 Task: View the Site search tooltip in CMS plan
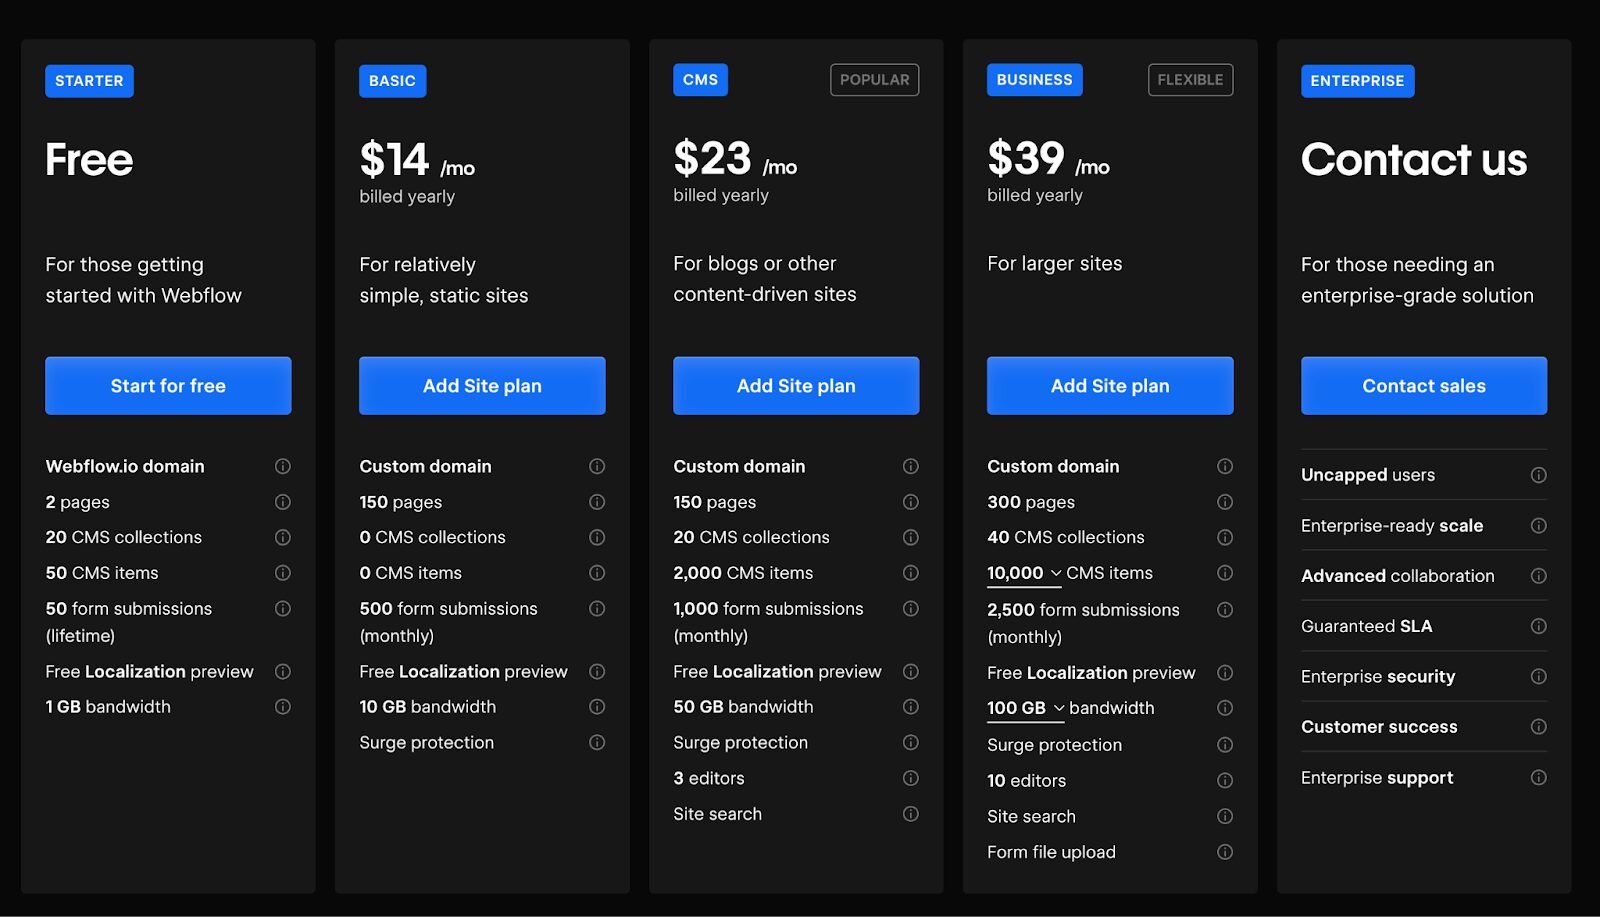pyautogui.click(x=911, y=814)
